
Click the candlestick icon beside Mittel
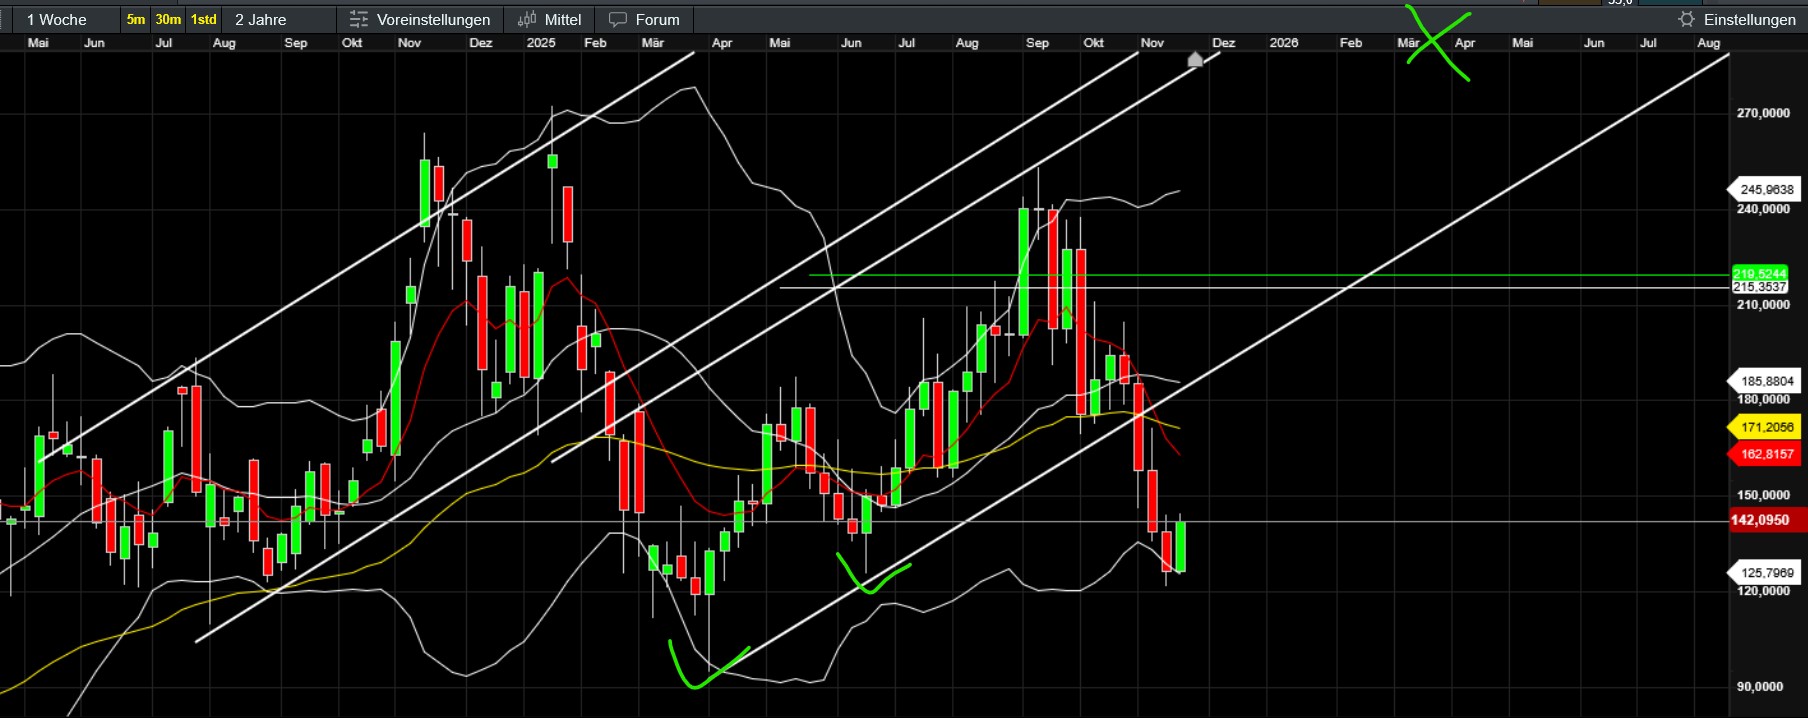point(526,20)
